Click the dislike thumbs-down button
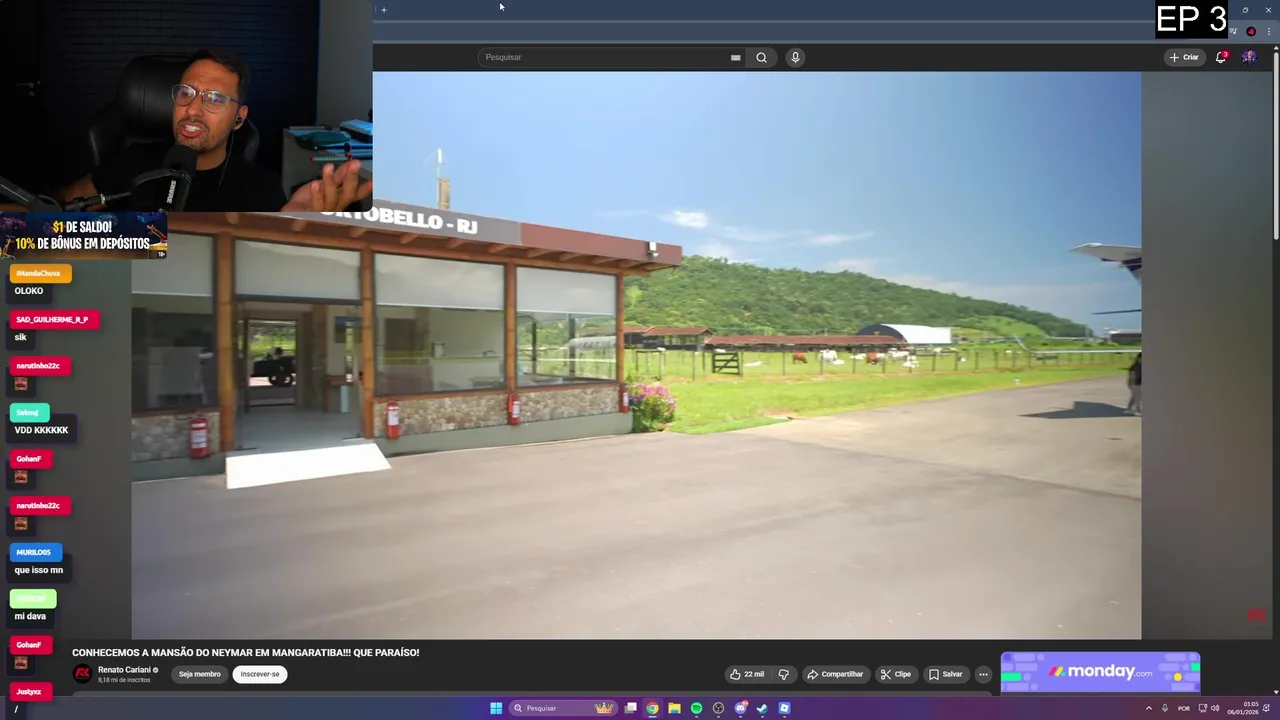The width and height of the screenshot is (1280, 720). (784, 674)
